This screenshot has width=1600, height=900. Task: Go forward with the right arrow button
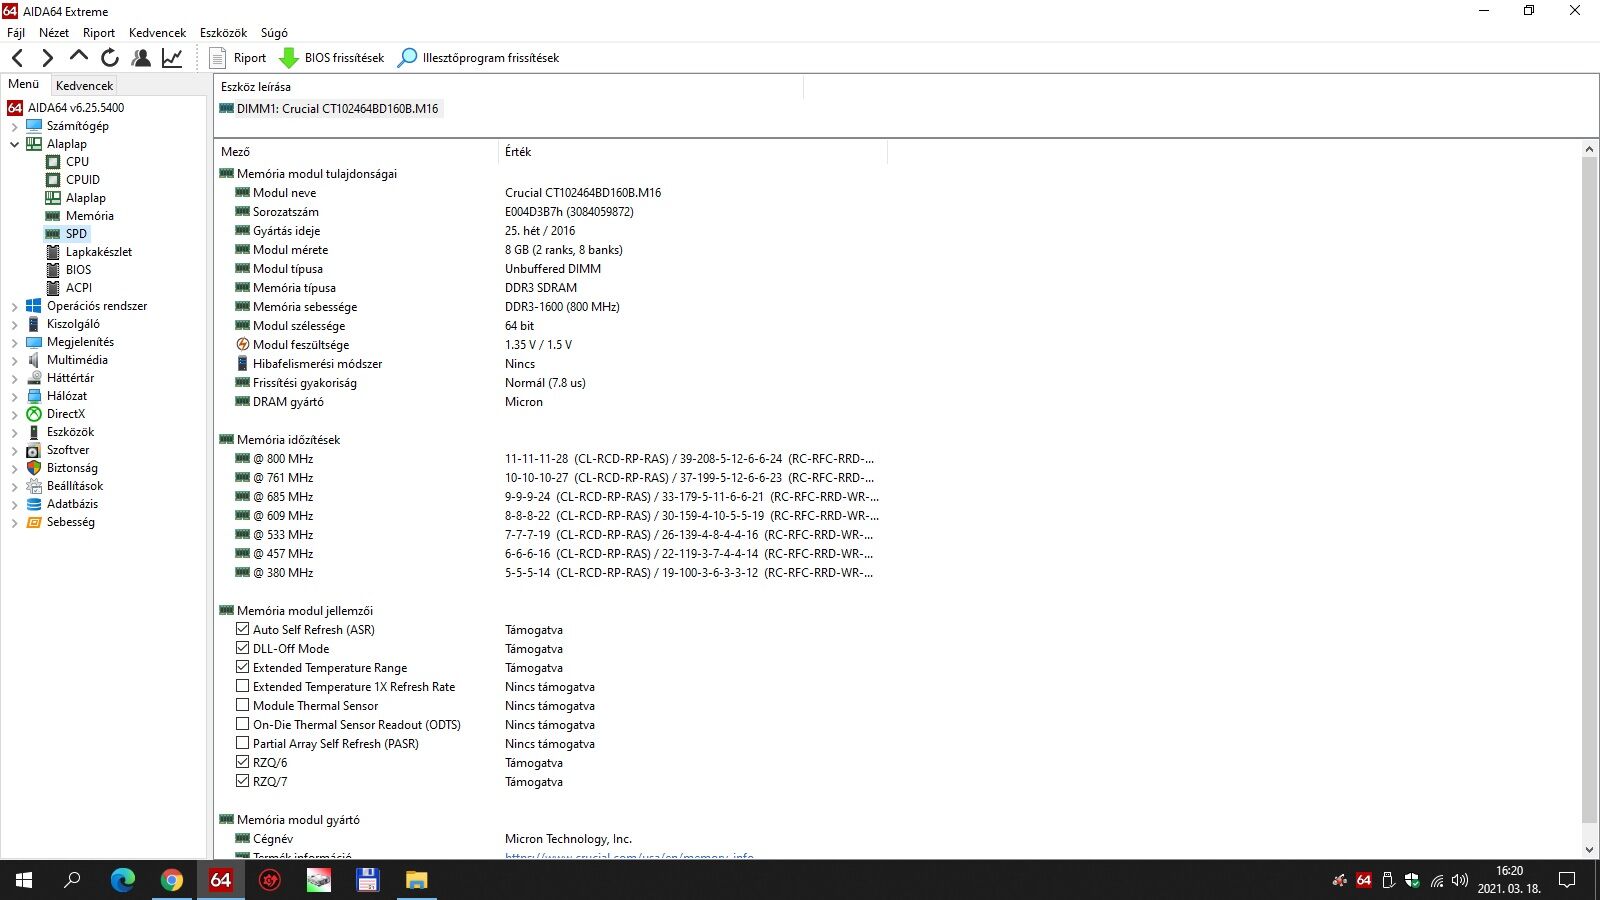[47, 58]
